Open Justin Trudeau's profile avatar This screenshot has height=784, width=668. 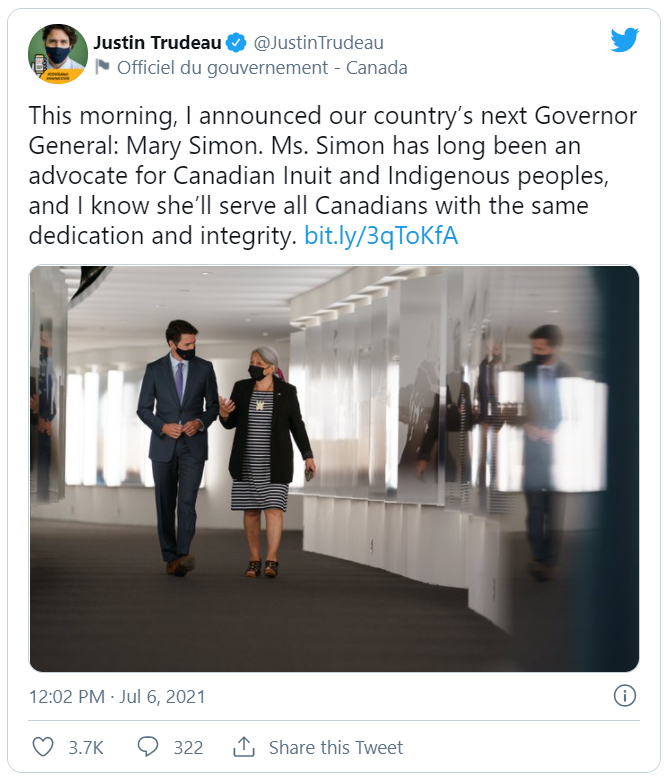pos(57,54)
